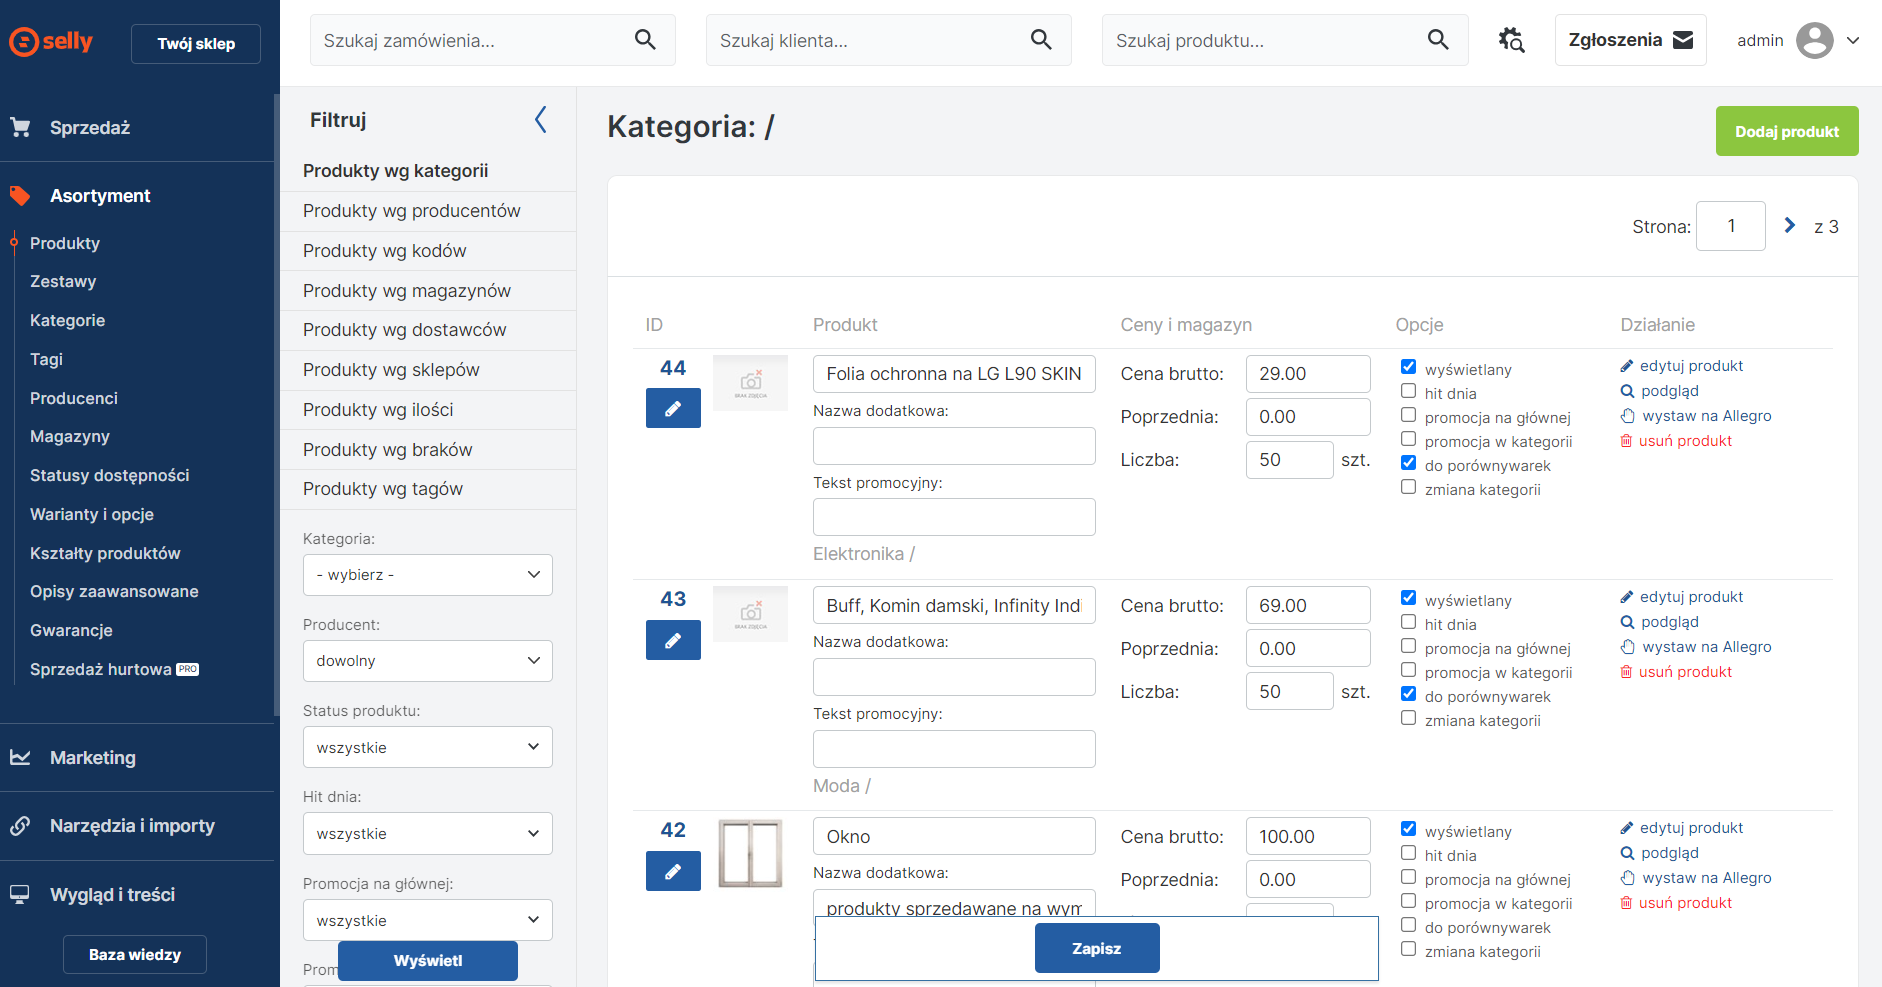Open Kategorie in the sidebar menu
The image size is (1882, 987).
point(67,320)
